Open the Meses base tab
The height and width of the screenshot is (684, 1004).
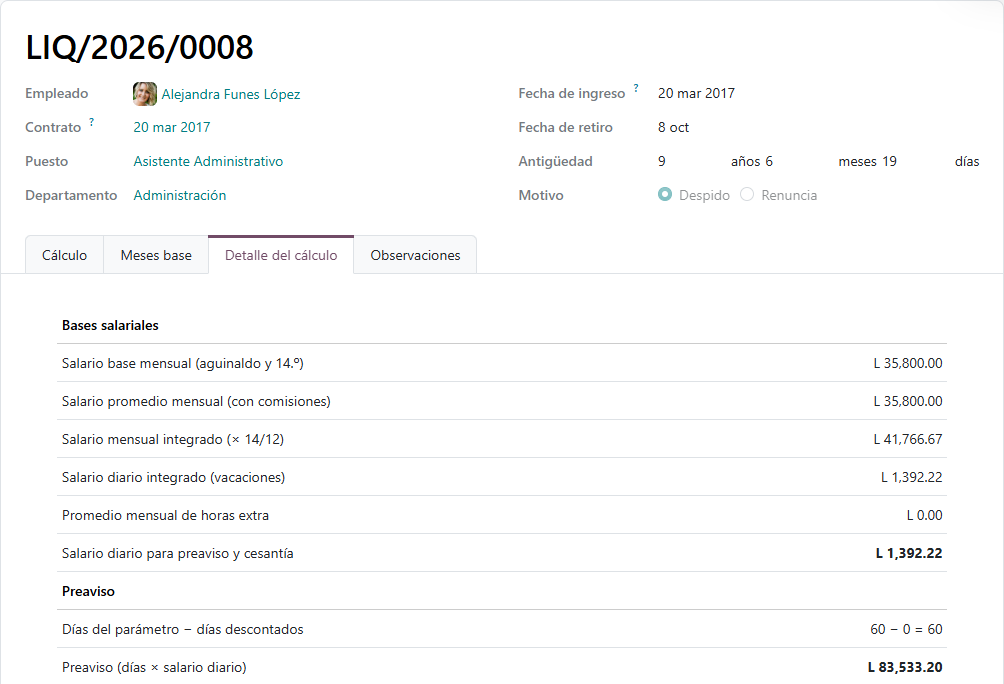pos(156,255)
